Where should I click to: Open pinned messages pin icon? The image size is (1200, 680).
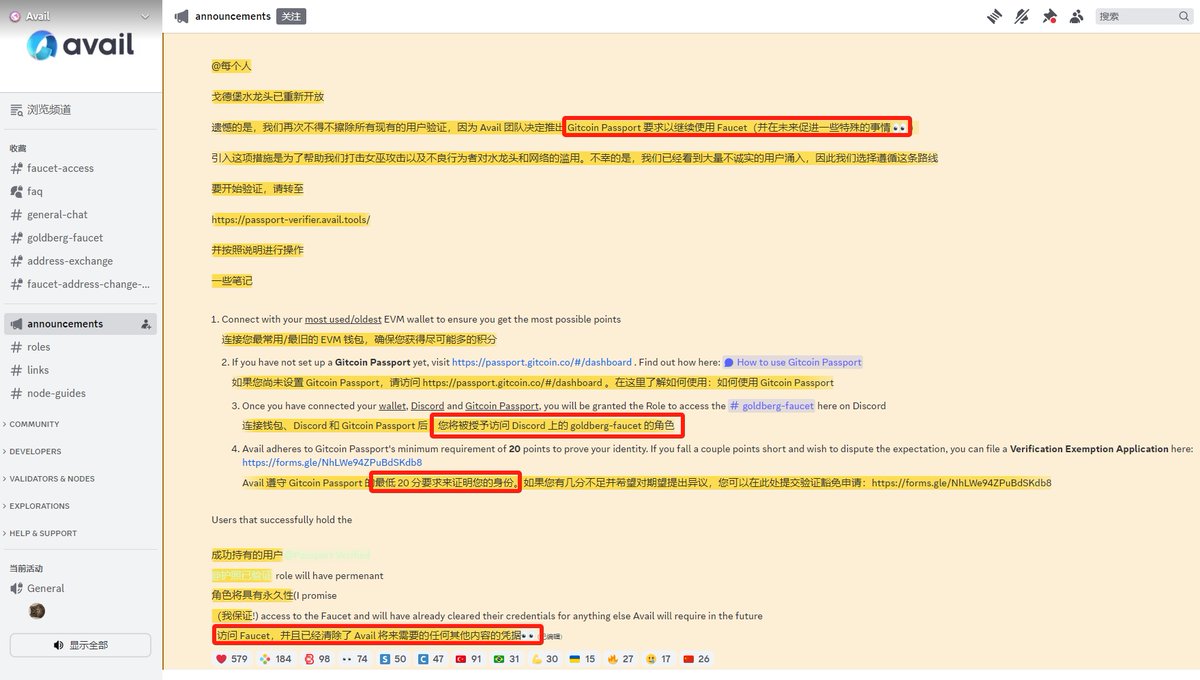1049,16
